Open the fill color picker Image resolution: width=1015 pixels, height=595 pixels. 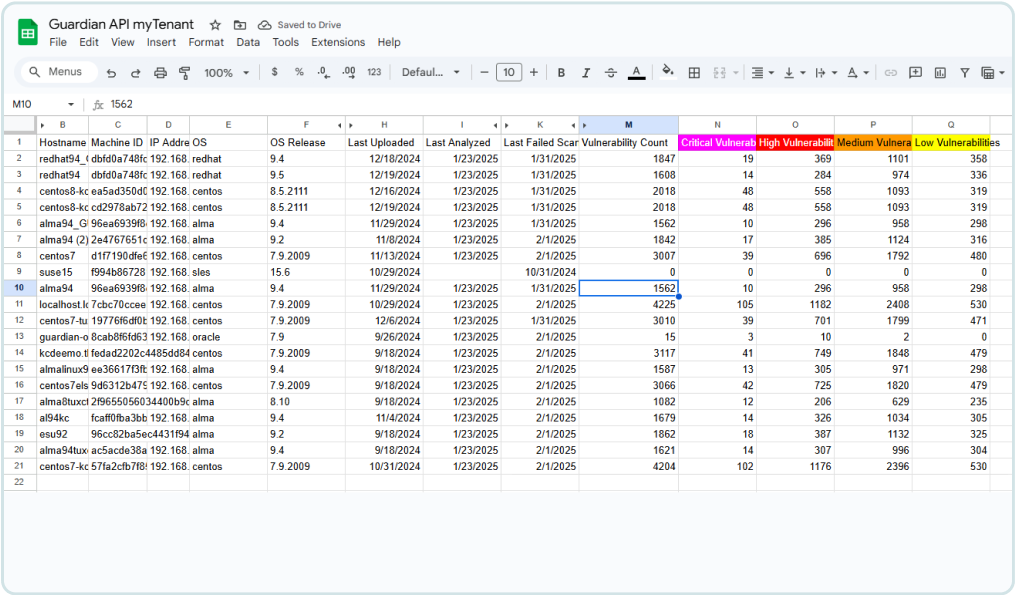pyautogui.click(x=667, y=73)
